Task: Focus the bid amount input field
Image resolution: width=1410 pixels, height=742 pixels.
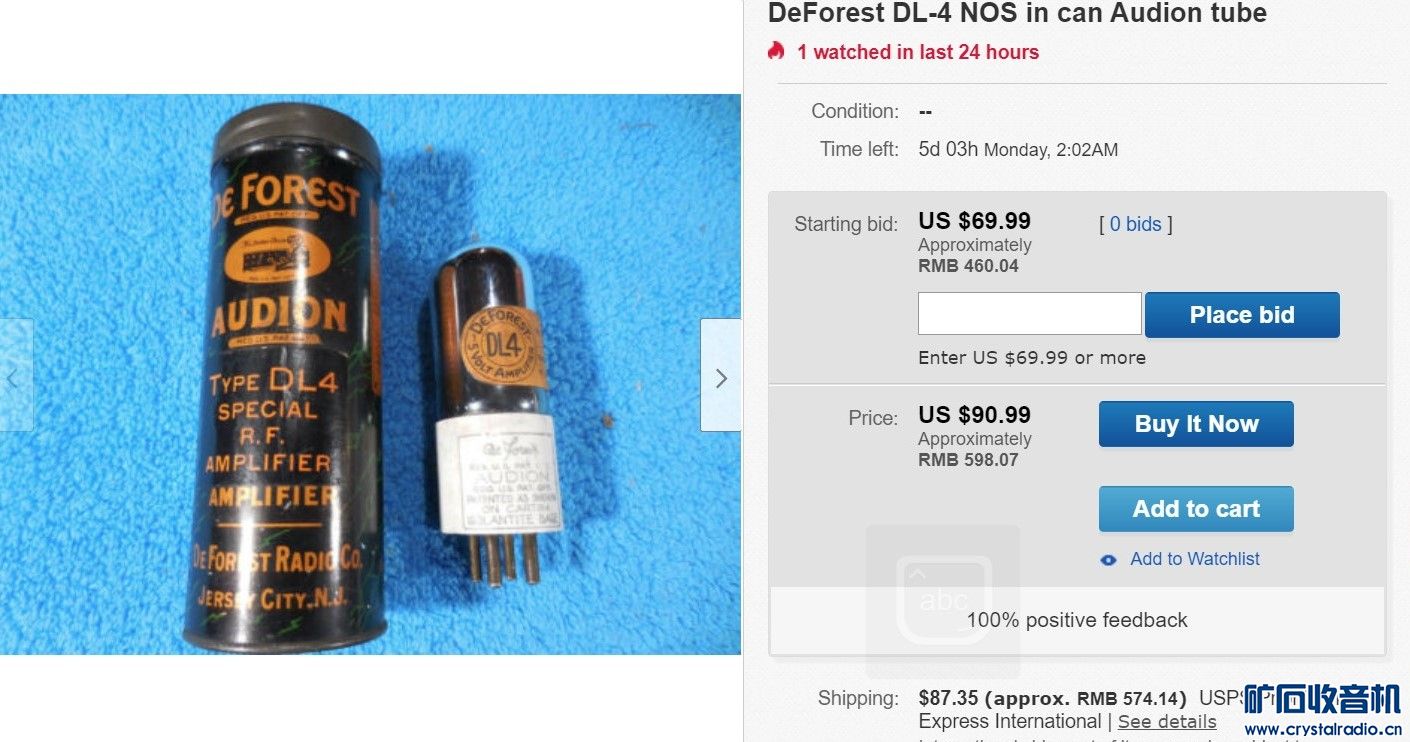Action: 1029,314
